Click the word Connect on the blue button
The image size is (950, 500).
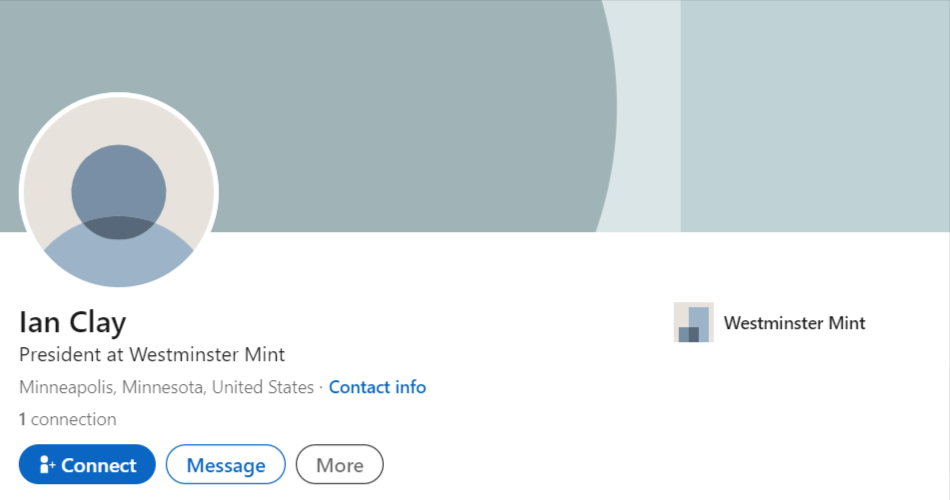(99, 465)
